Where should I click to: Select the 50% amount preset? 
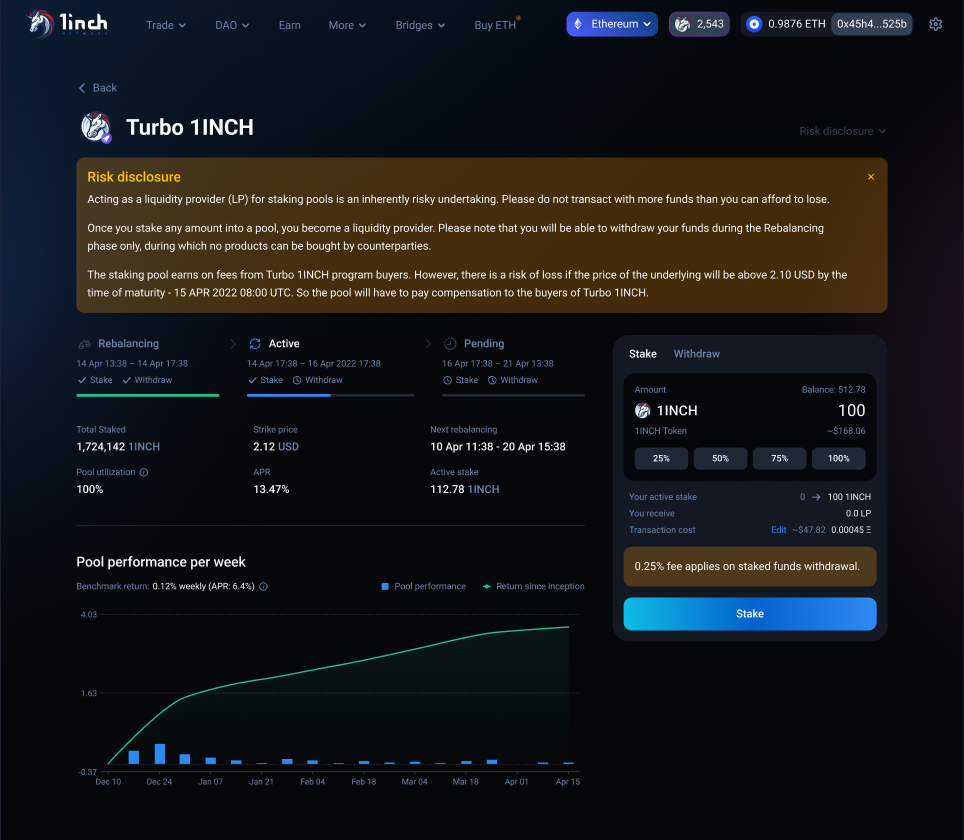click(x=720, y=458)
